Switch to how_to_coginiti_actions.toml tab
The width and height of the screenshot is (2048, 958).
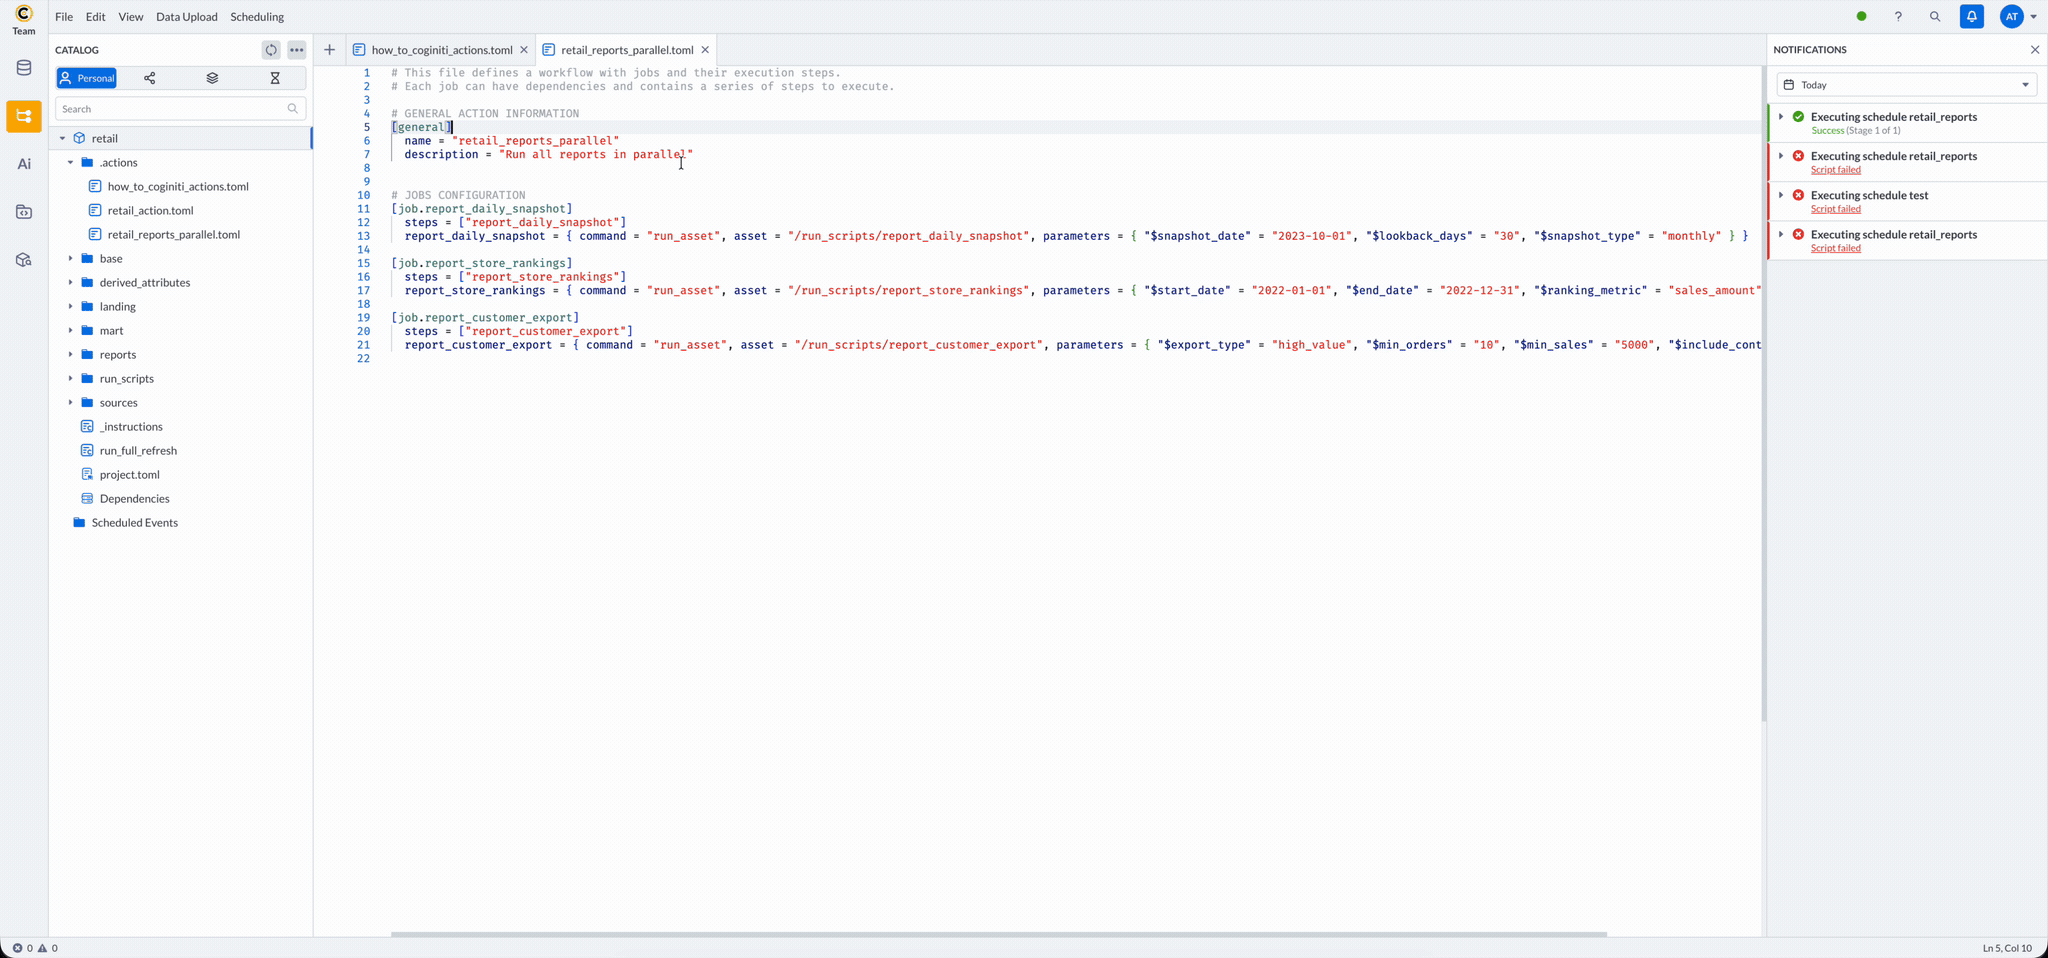pos(441,50)
